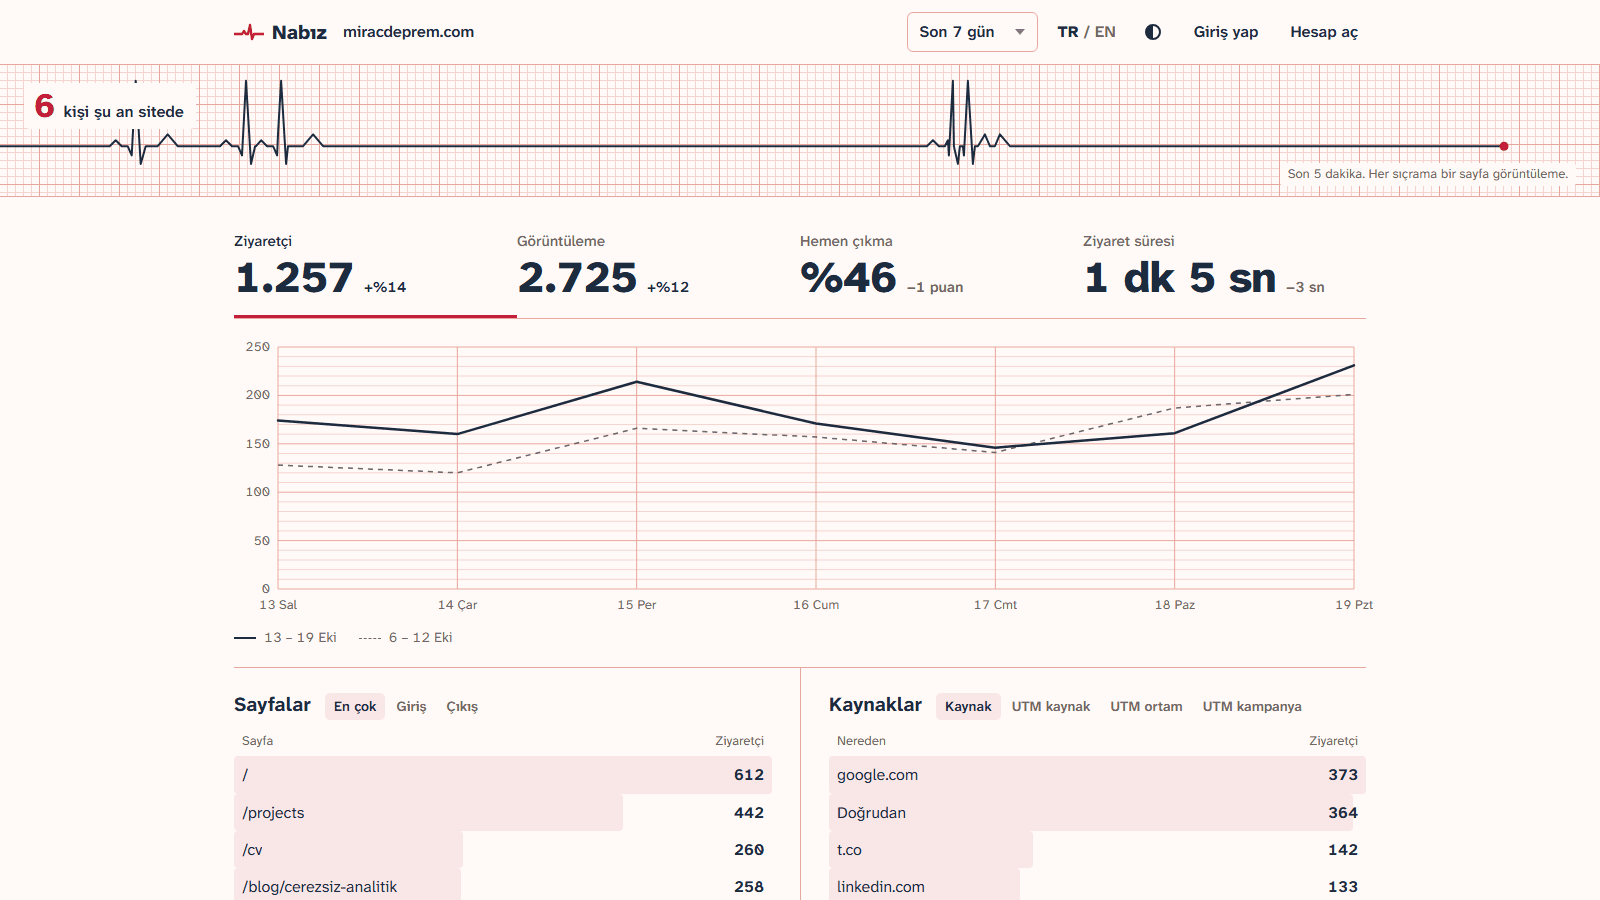Open the Giriş yap login link
The height and width of the screenshot is (900, 1600).
pos(1226,32)
